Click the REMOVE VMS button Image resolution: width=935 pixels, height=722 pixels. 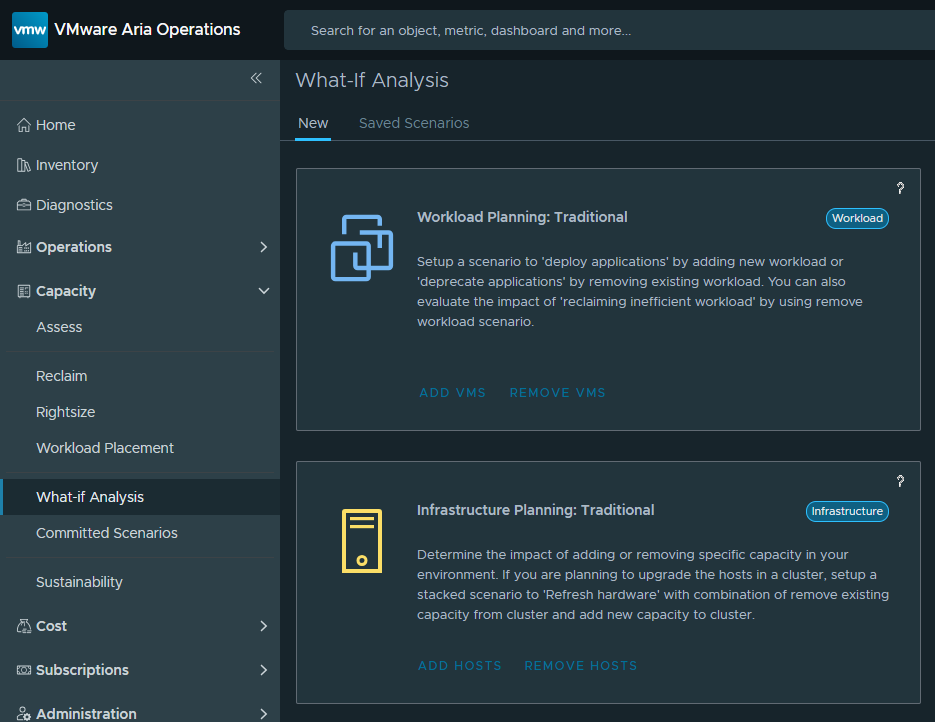[x=558, y=393]
